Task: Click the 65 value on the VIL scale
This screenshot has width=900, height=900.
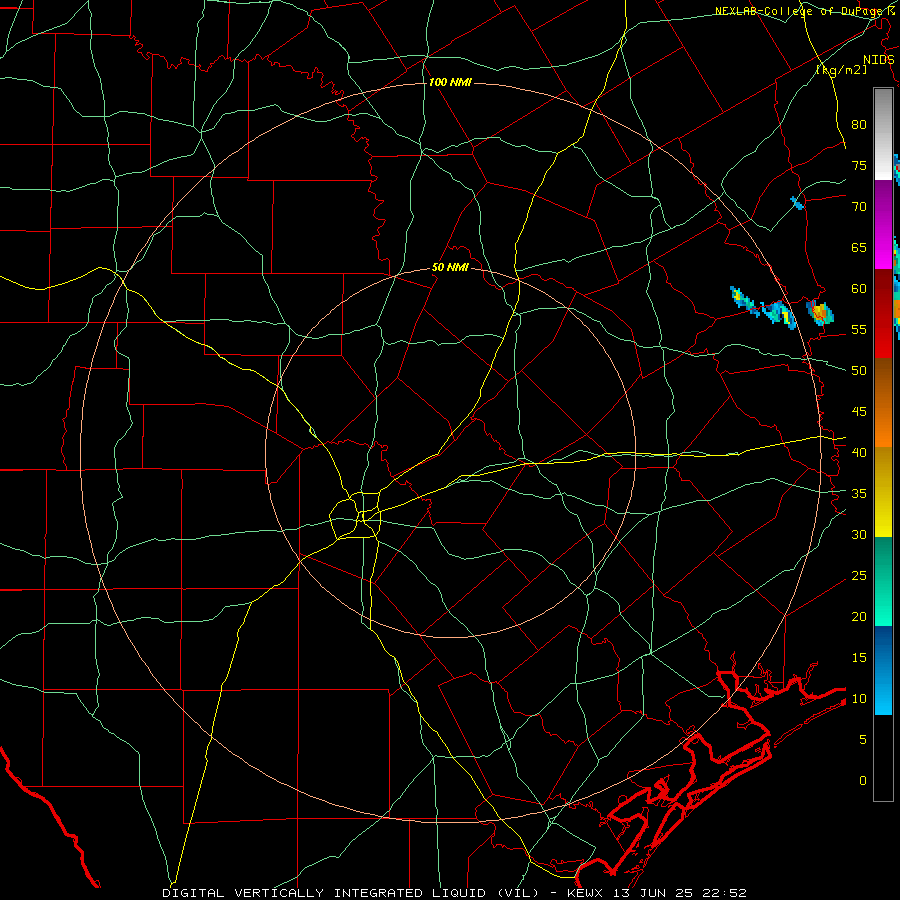Action: (x=859, y=247)
